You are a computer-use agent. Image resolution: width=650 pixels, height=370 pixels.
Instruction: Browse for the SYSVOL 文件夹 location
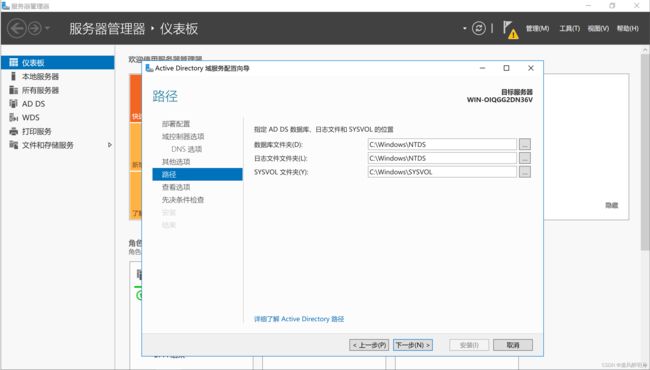point(525,172)
